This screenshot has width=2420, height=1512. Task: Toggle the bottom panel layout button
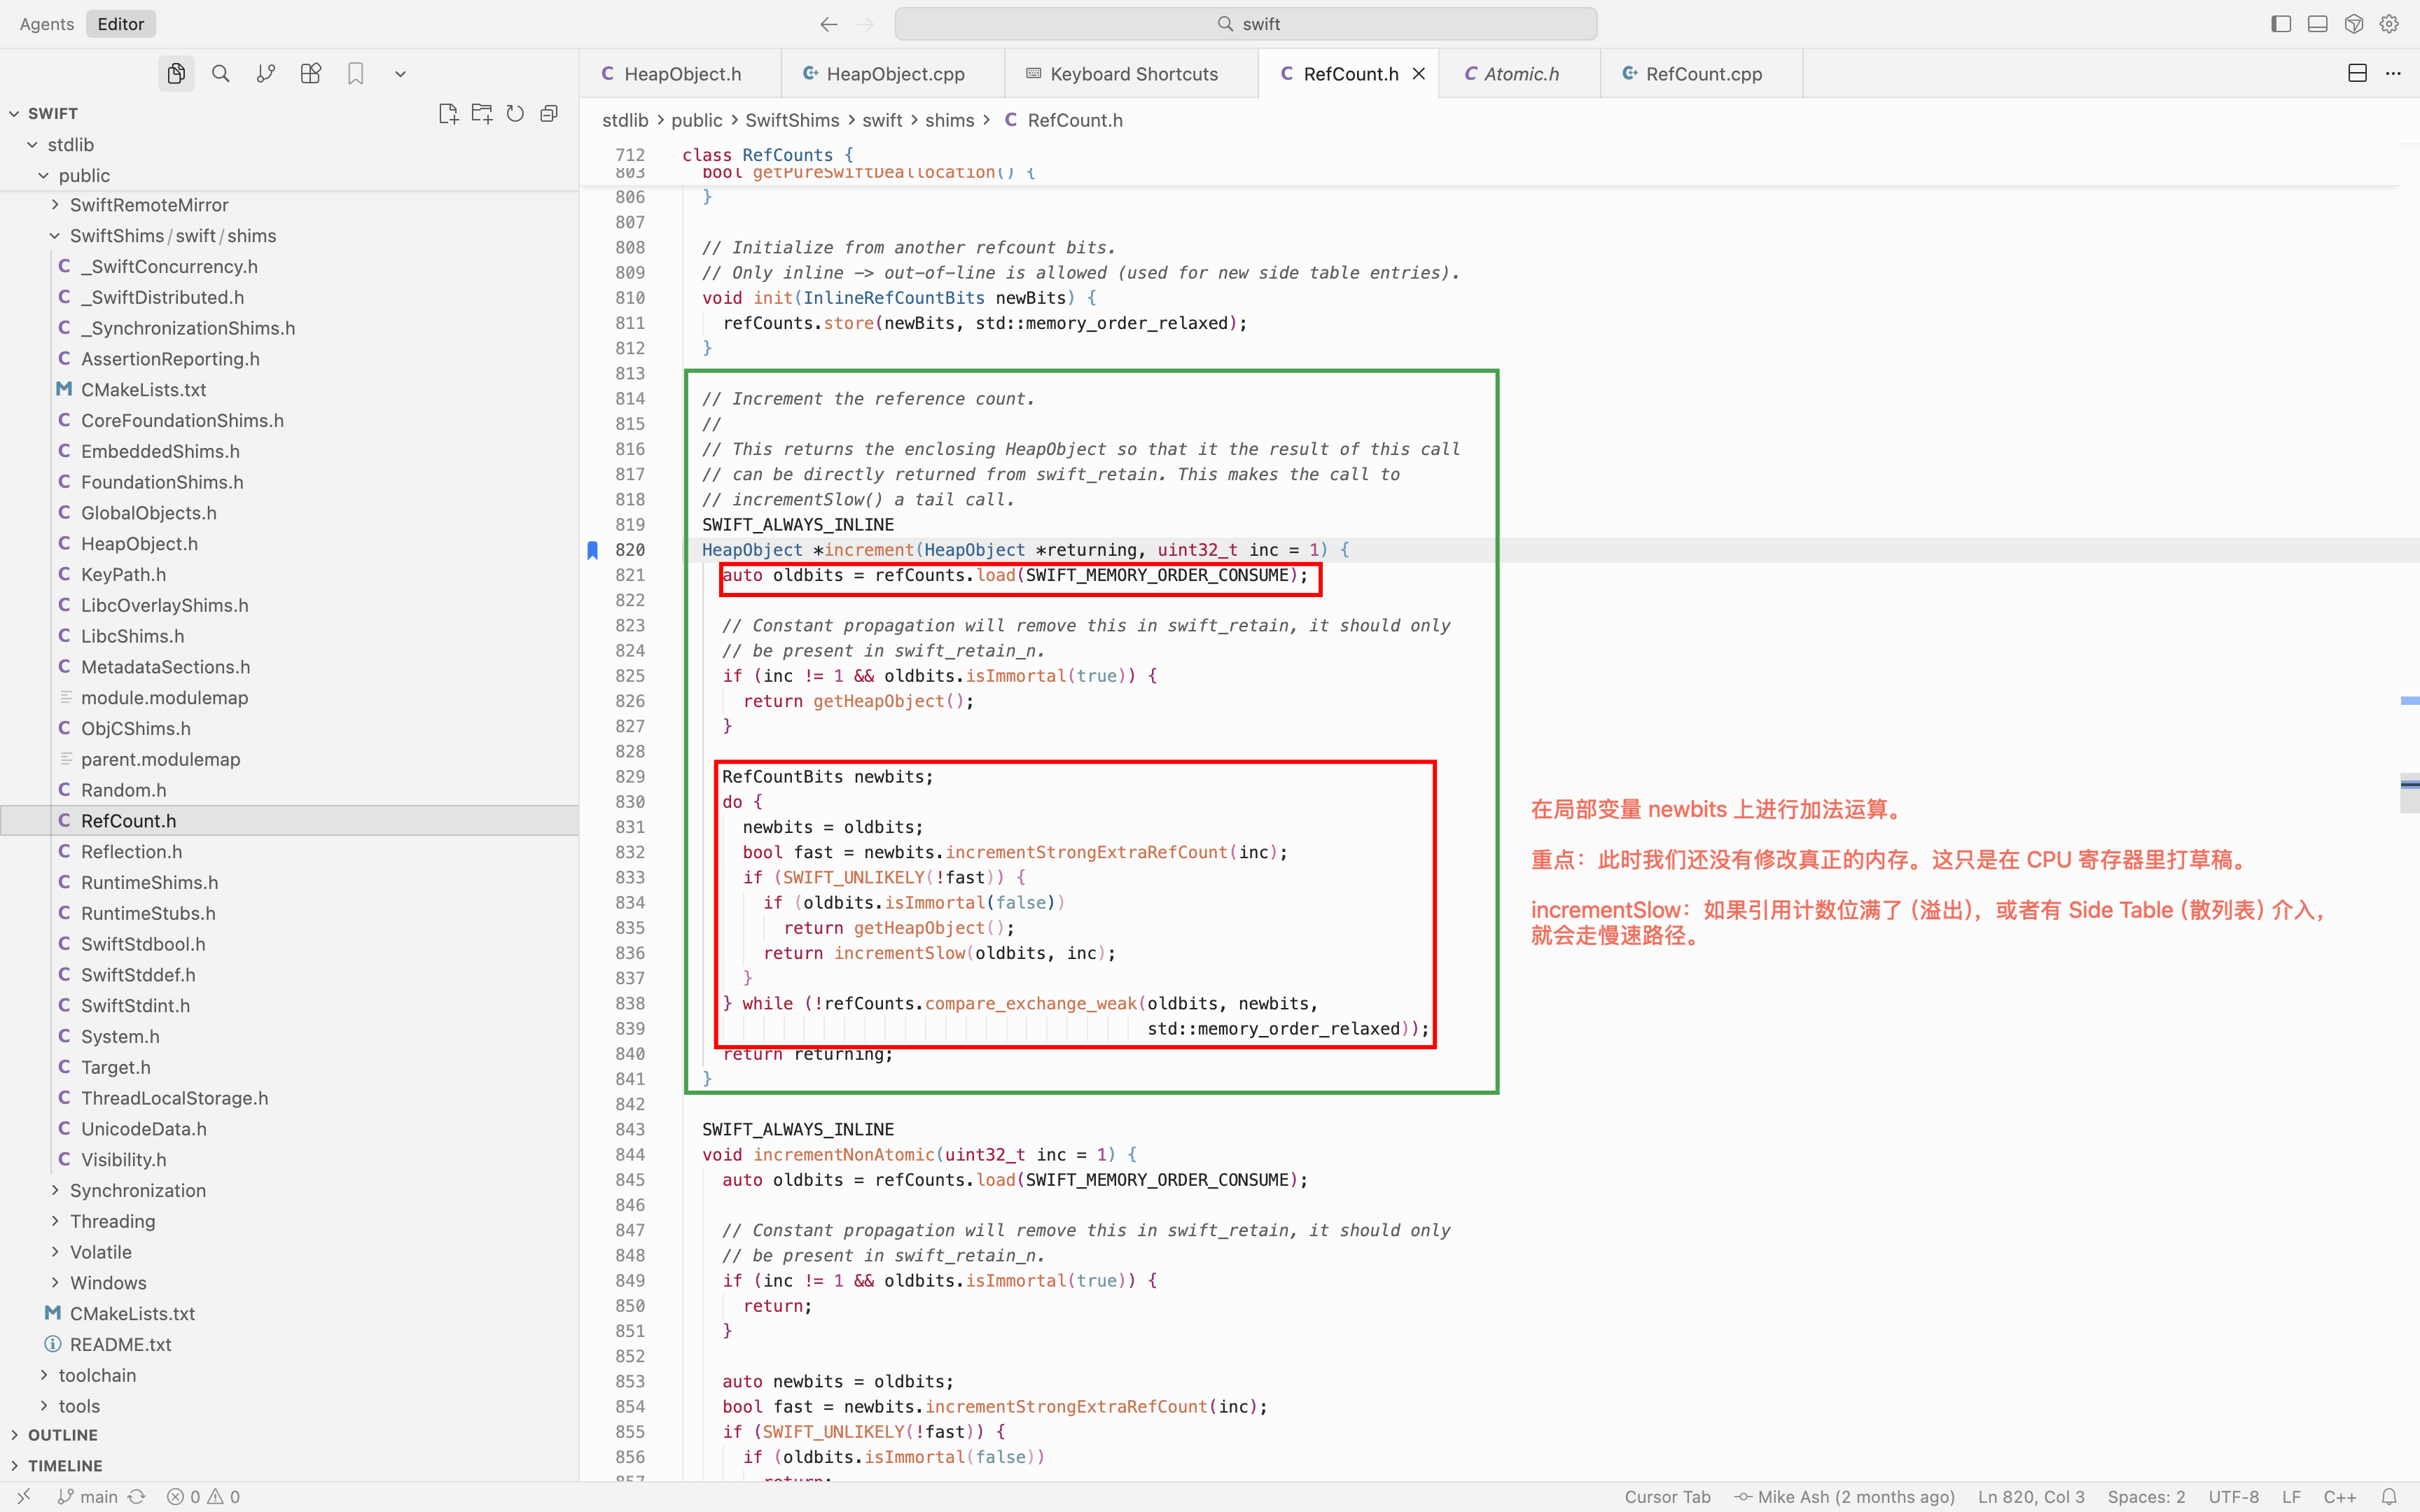coord(2317,24)
